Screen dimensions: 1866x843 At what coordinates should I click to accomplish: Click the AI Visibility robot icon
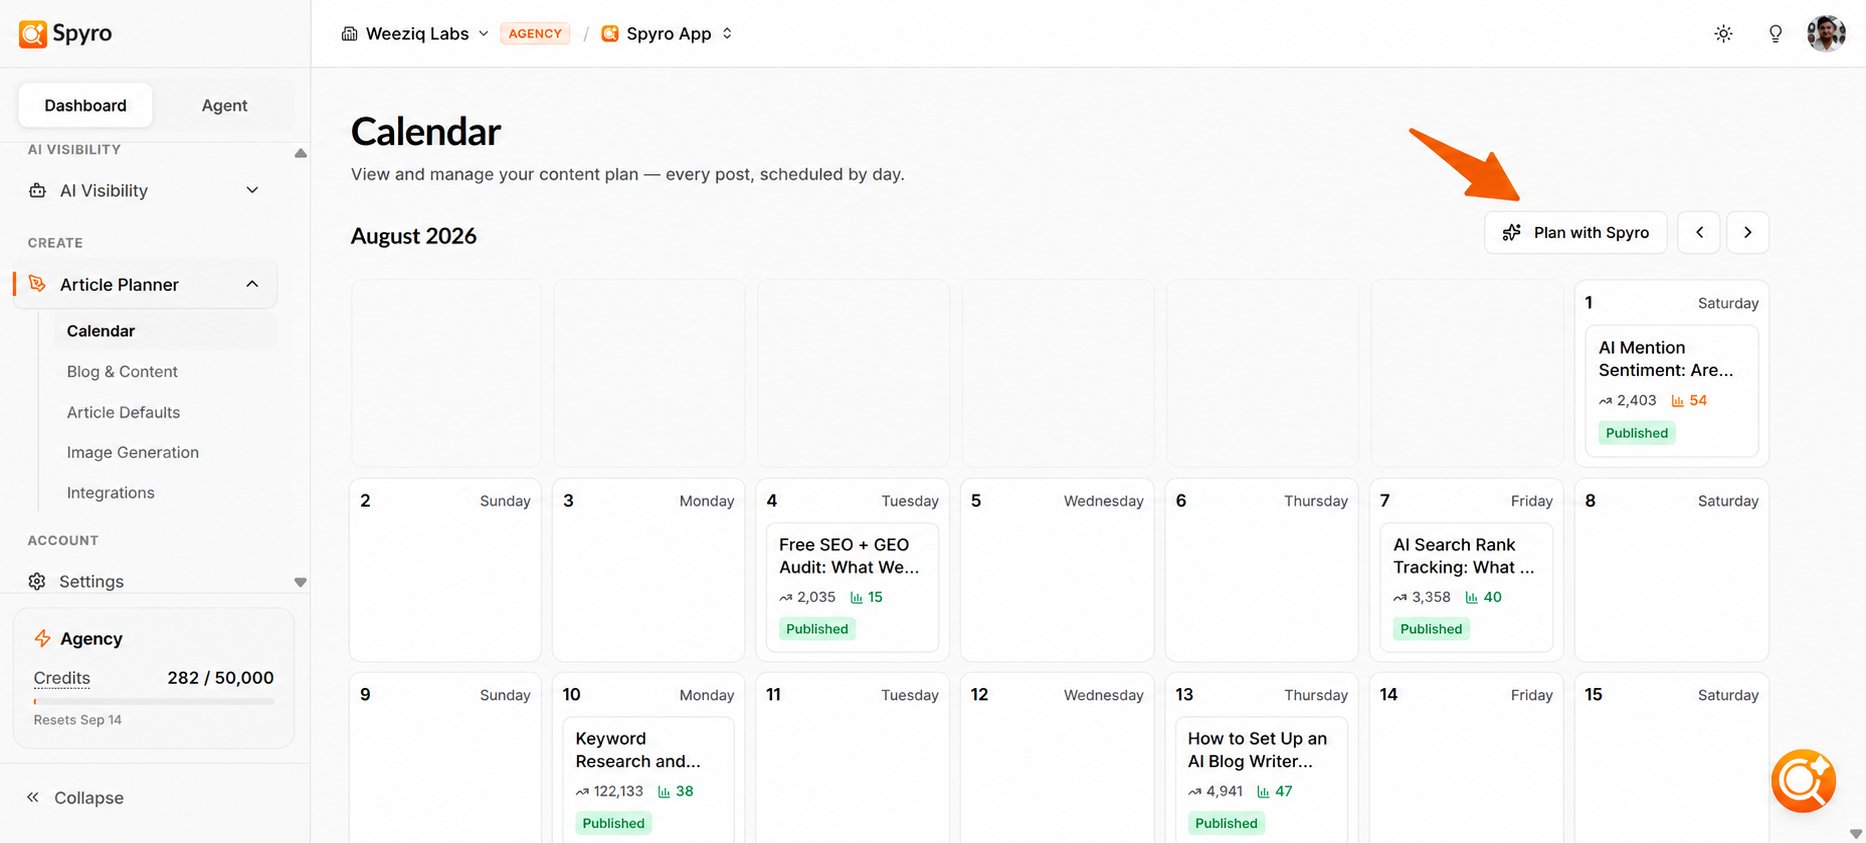click(x=38, y=190)
